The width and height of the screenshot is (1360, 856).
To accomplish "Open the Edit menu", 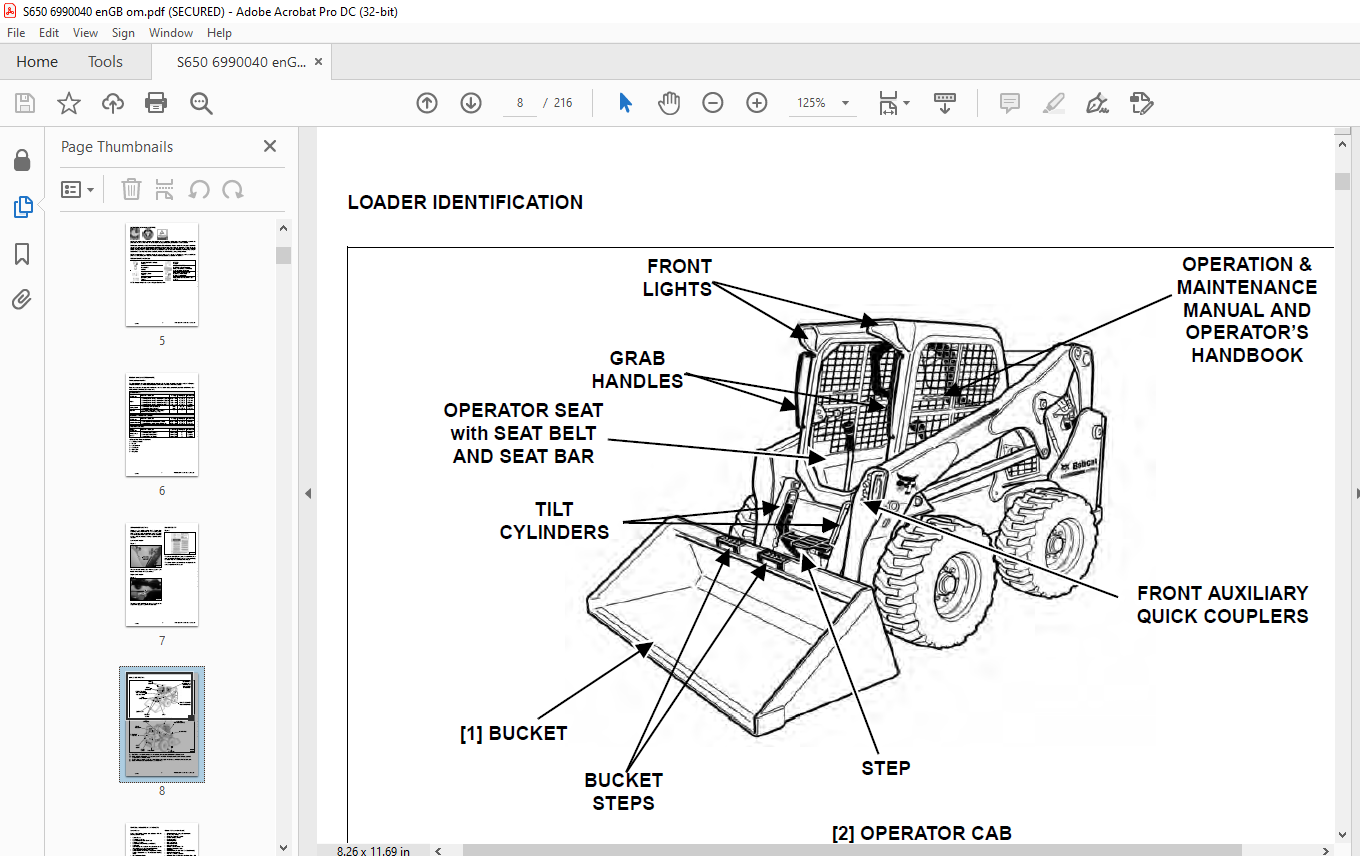I will (x=49, y=33).
